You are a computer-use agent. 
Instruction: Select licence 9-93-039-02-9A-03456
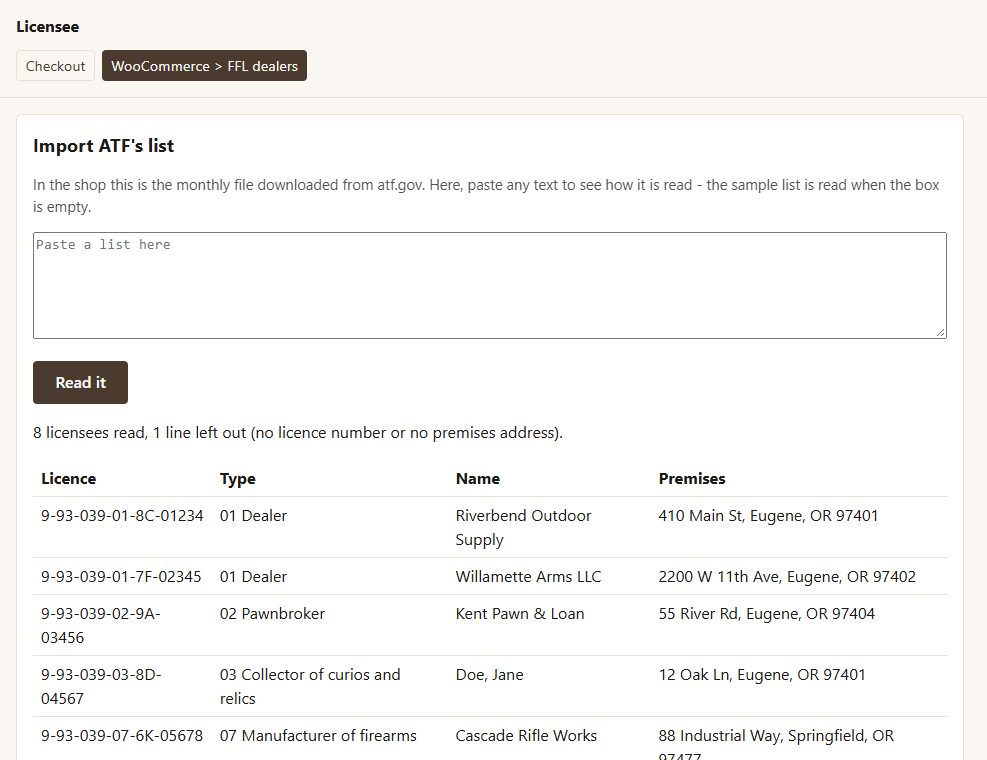pyautogui.click(x=101, y=625)
